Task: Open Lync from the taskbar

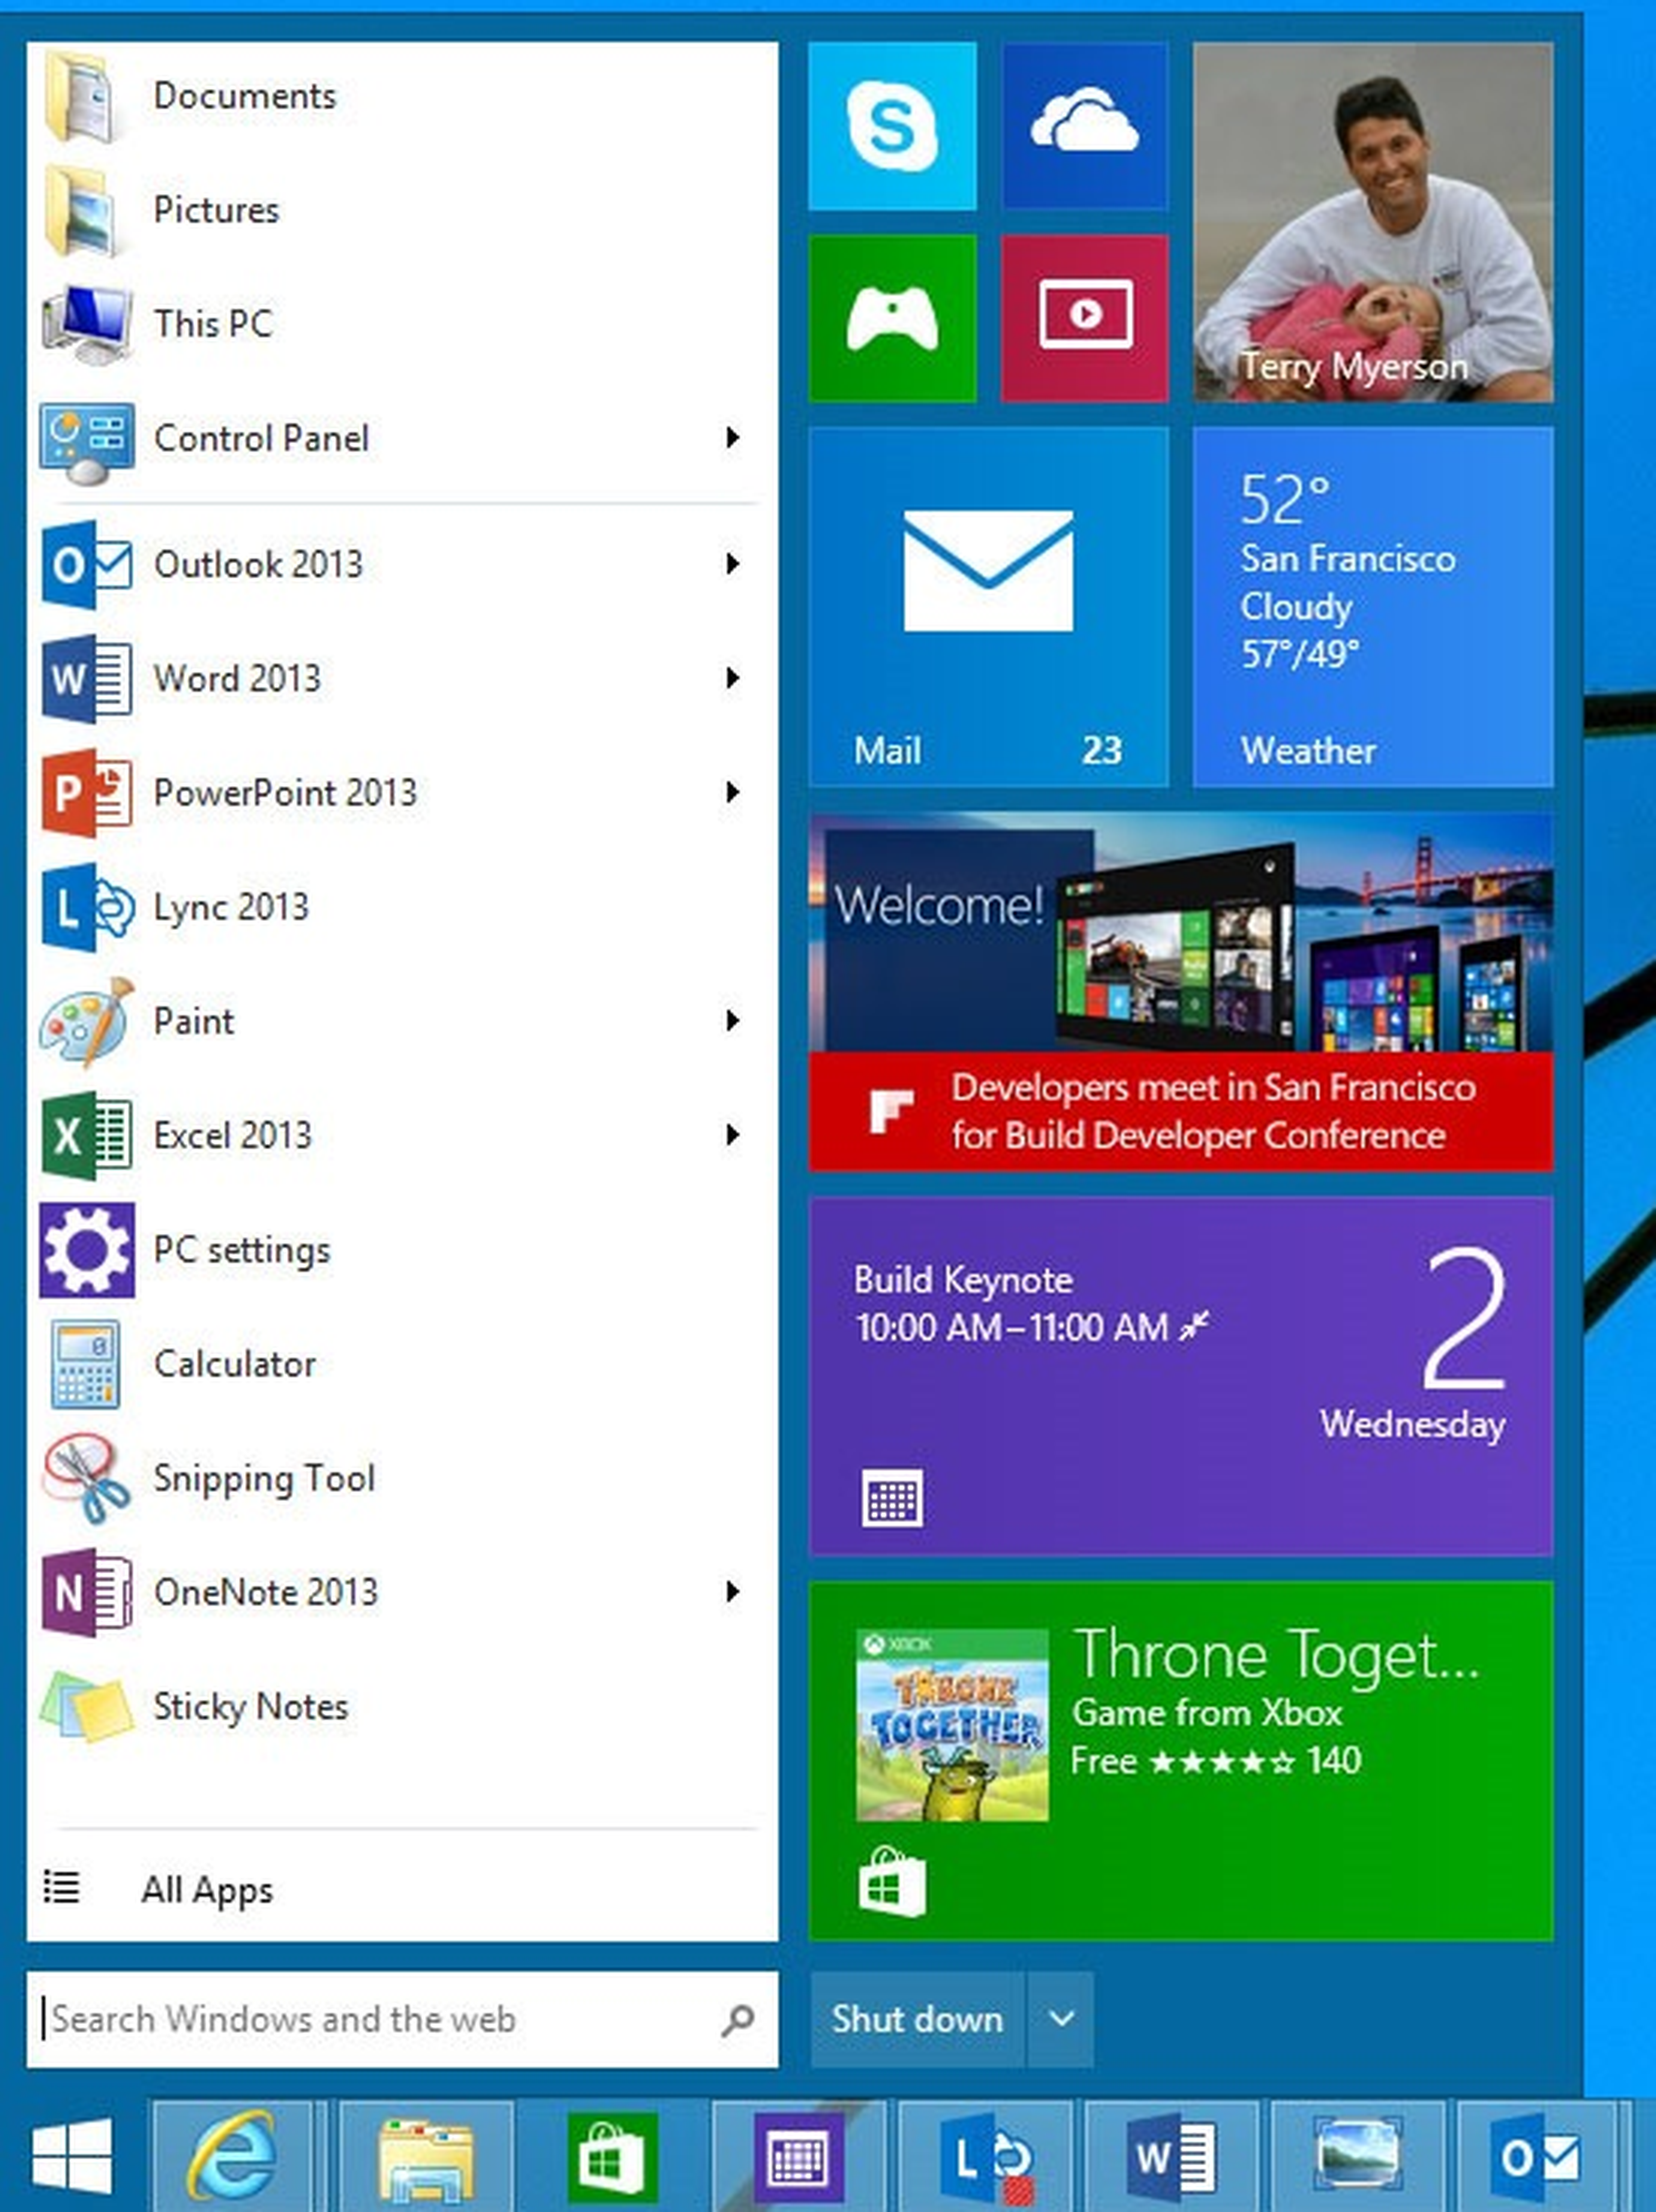Action: coord(985,2156)
